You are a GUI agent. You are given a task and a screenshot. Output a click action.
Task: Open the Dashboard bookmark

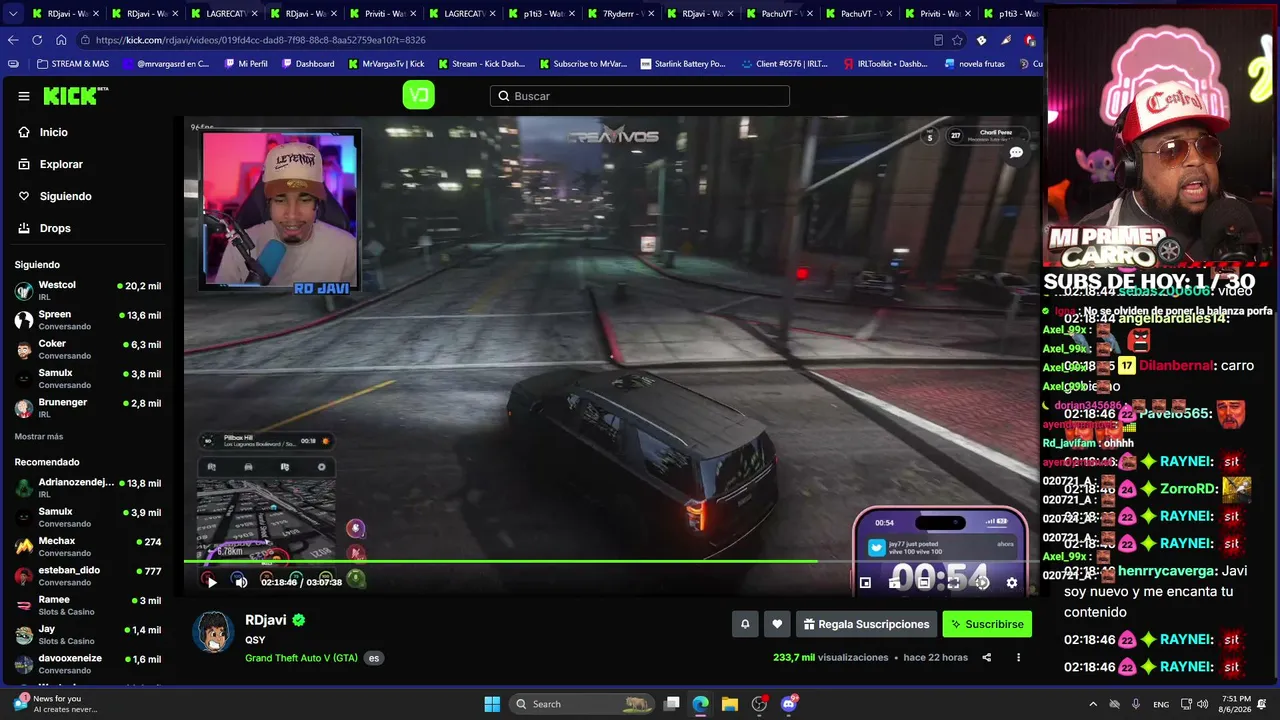coord(308,64)
